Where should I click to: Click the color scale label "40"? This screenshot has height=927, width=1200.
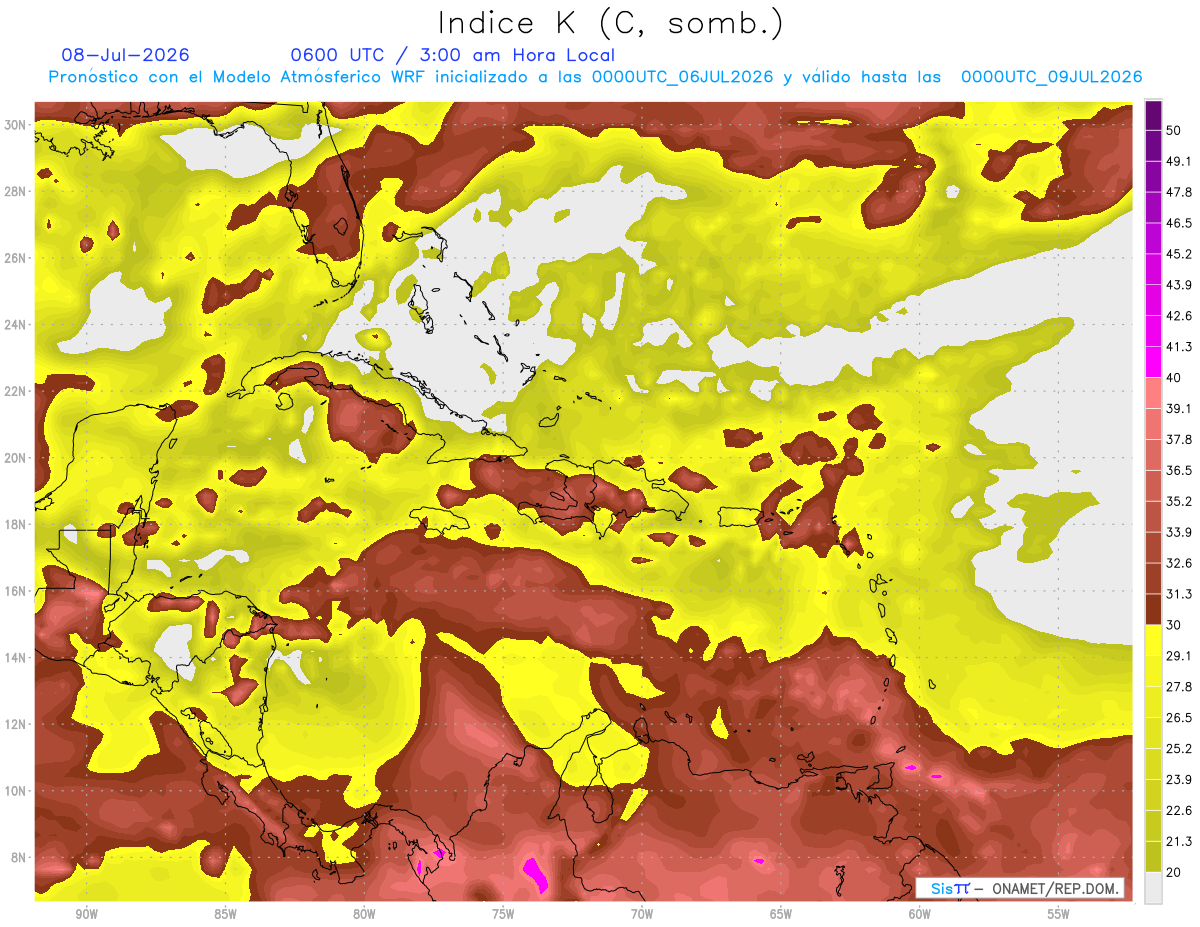point(1175,378)
